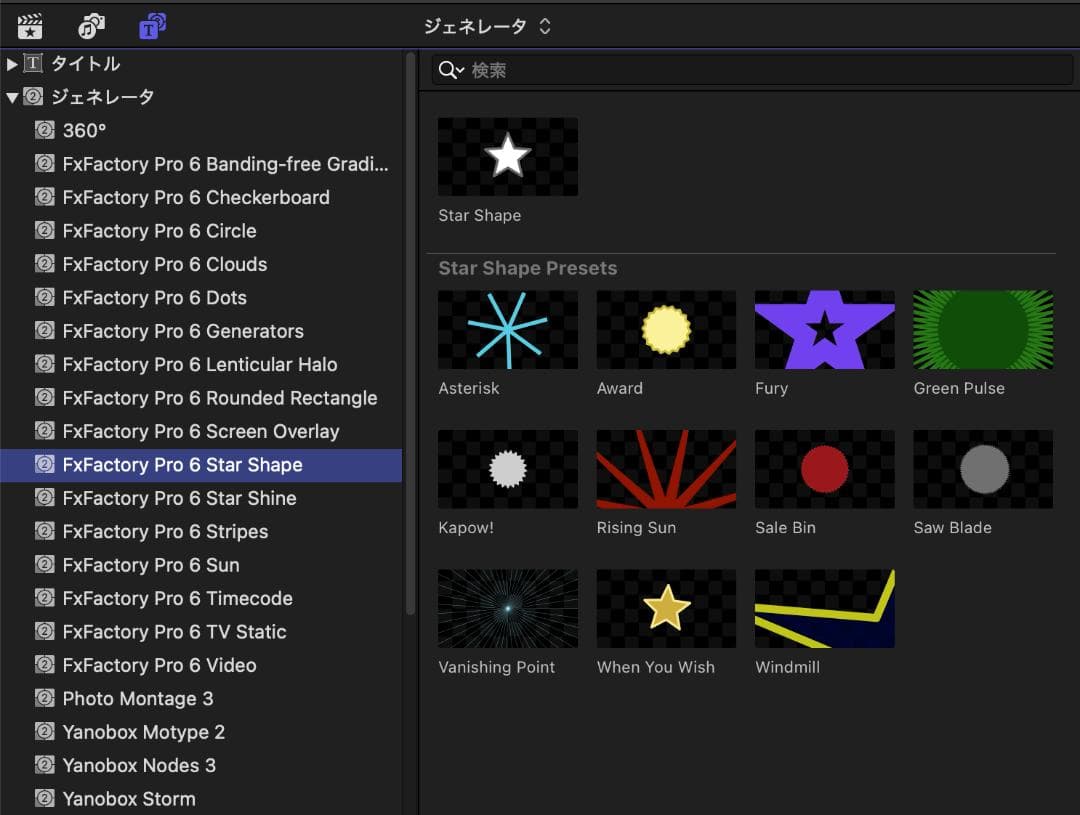1080x815 pixels.
Task: Open the Photos and Audio sidebar icon
Action: (x=91, y=26)
